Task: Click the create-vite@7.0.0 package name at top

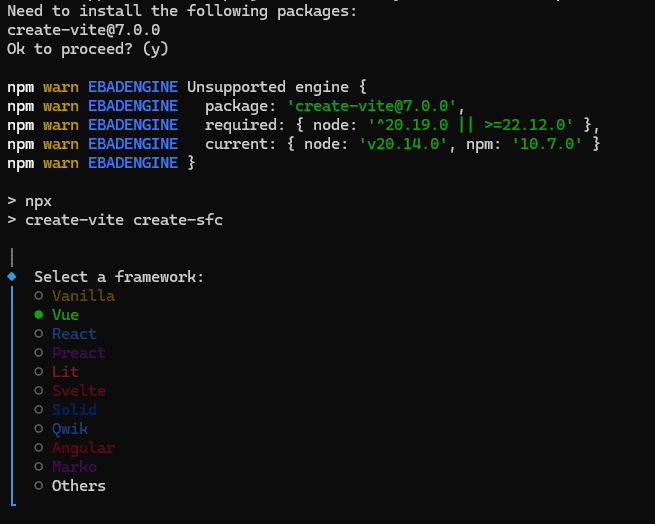Action: pyautogui.click(x=83, y=30)
